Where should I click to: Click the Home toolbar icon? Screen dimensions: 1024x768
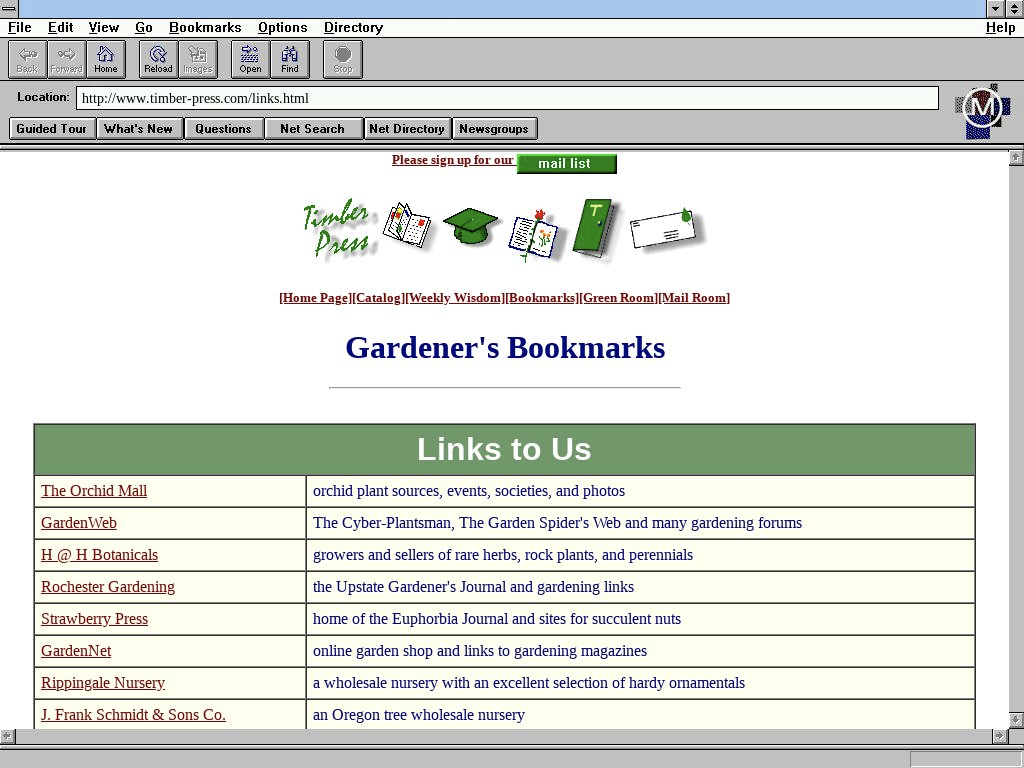click(x=106, y=59)
